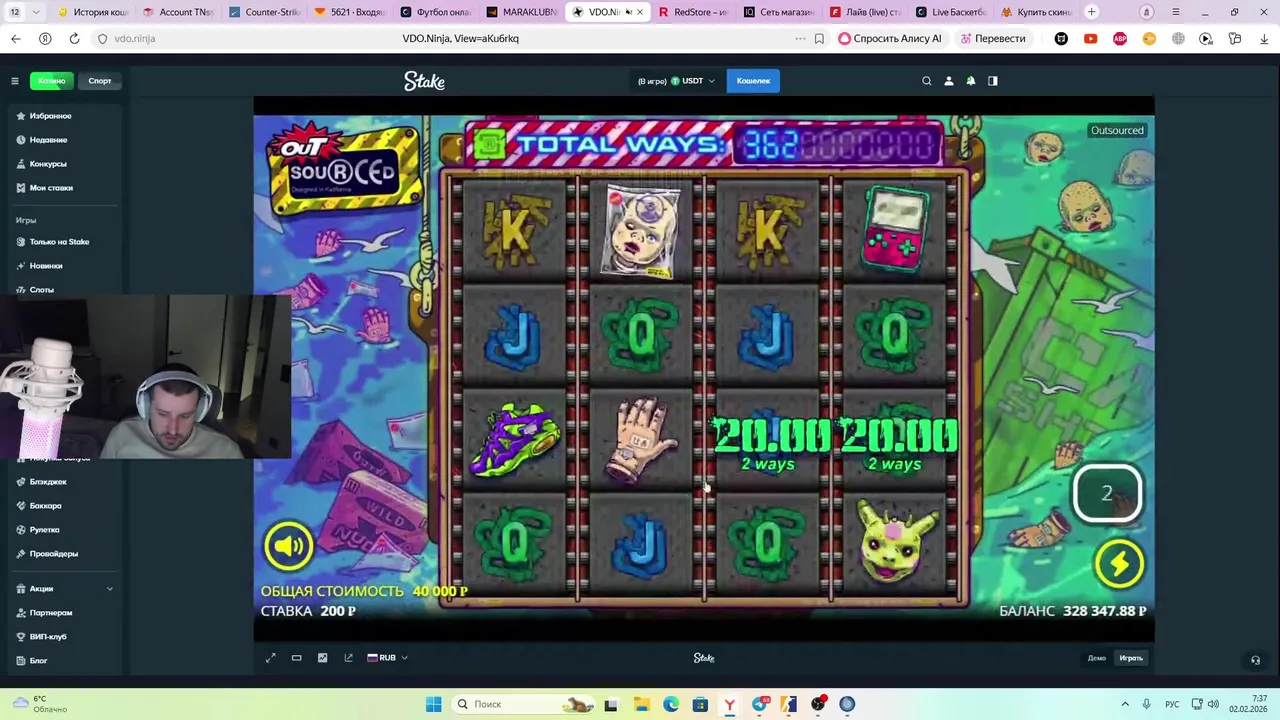The image size is (1280, 720).
Task: Open Конкурсы in the sidebar
Action: [x=48, y=164]
